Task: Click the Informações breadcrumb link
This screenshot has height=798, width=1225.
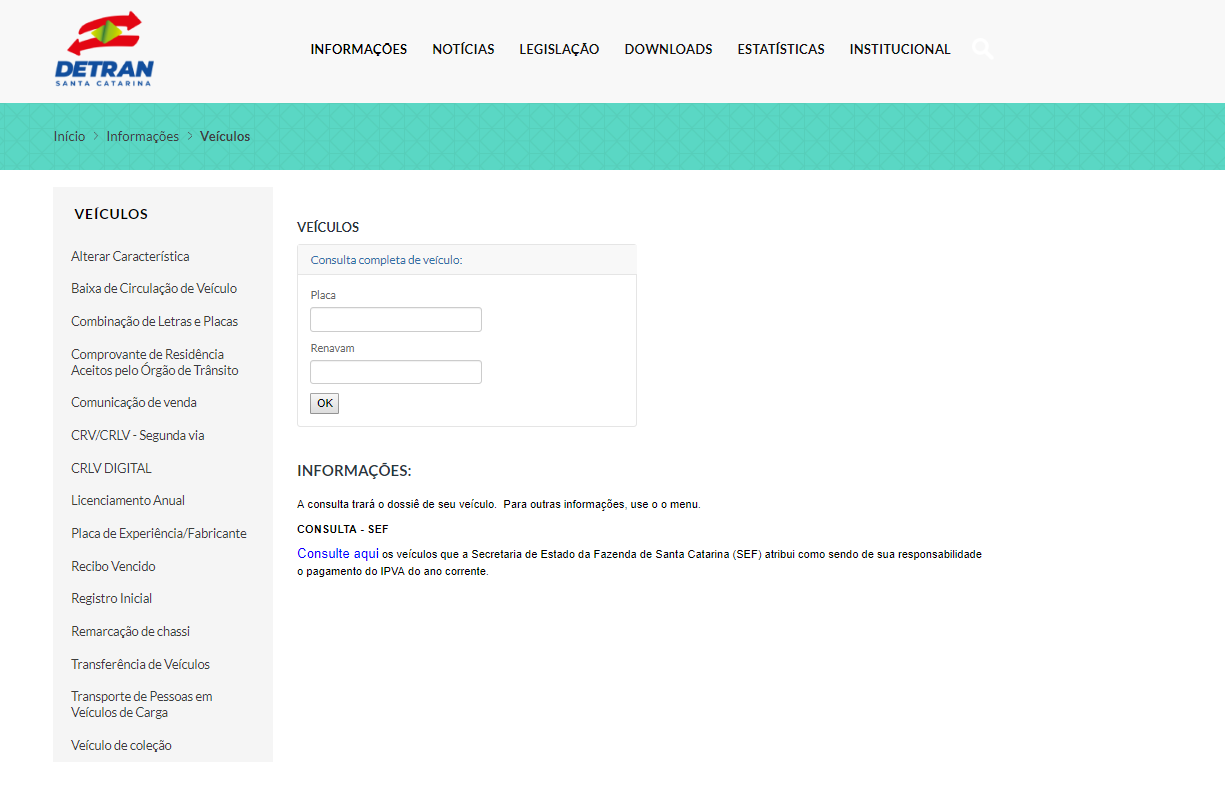Action: coord(142,136)
